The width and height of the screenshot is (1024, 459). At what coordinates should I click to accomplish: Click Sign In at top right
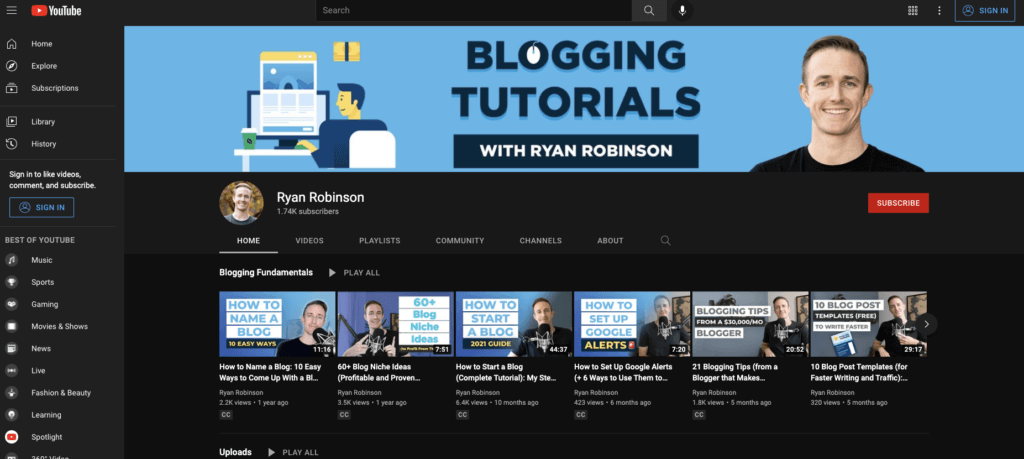pyautogui.click(x=984, y=10)
